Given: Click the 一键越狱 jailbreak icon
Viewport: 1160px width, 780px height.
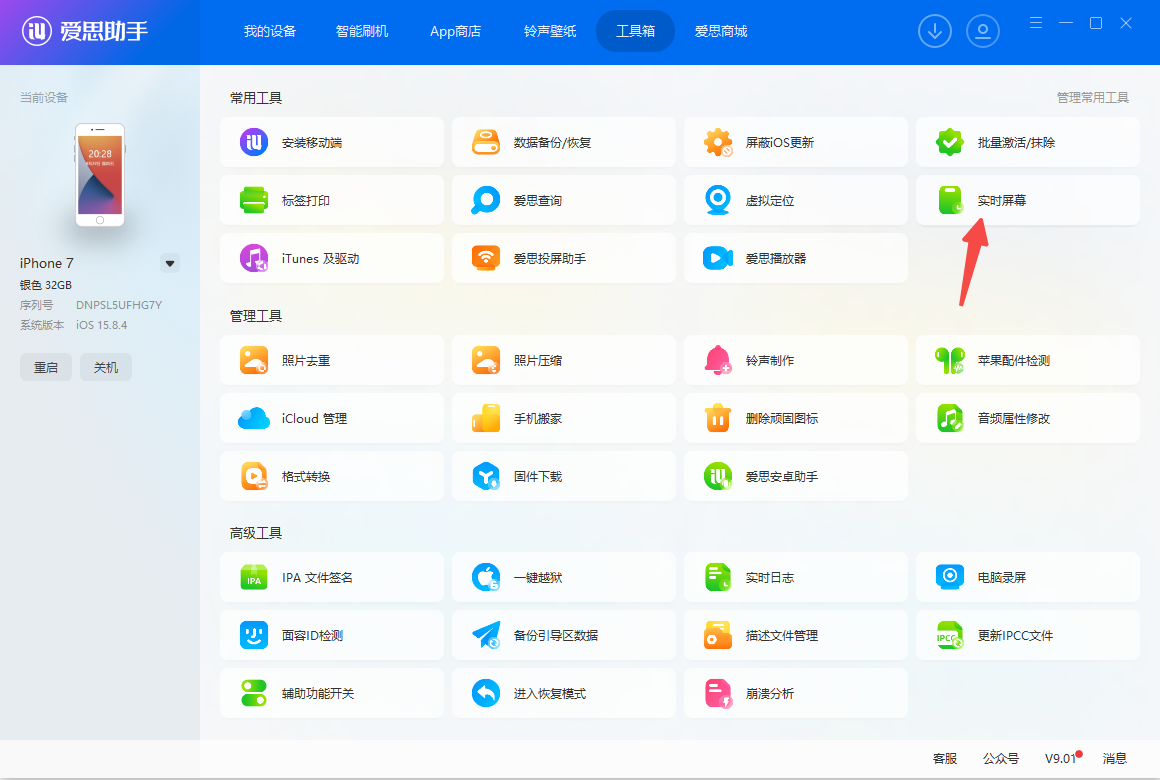Looking at the screenshot, I should [486, 577].
